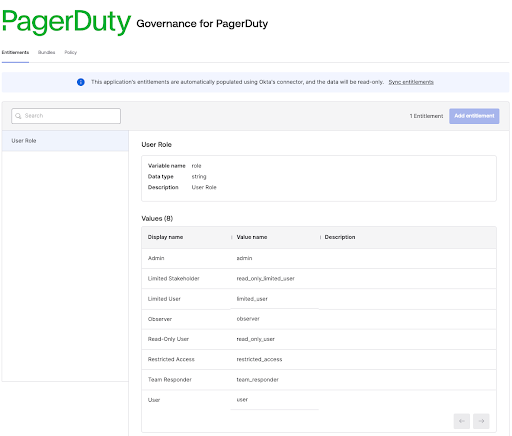Select the admin value name cell
Viewport: 512px width, 436px height.
click(x=244, y=258)
